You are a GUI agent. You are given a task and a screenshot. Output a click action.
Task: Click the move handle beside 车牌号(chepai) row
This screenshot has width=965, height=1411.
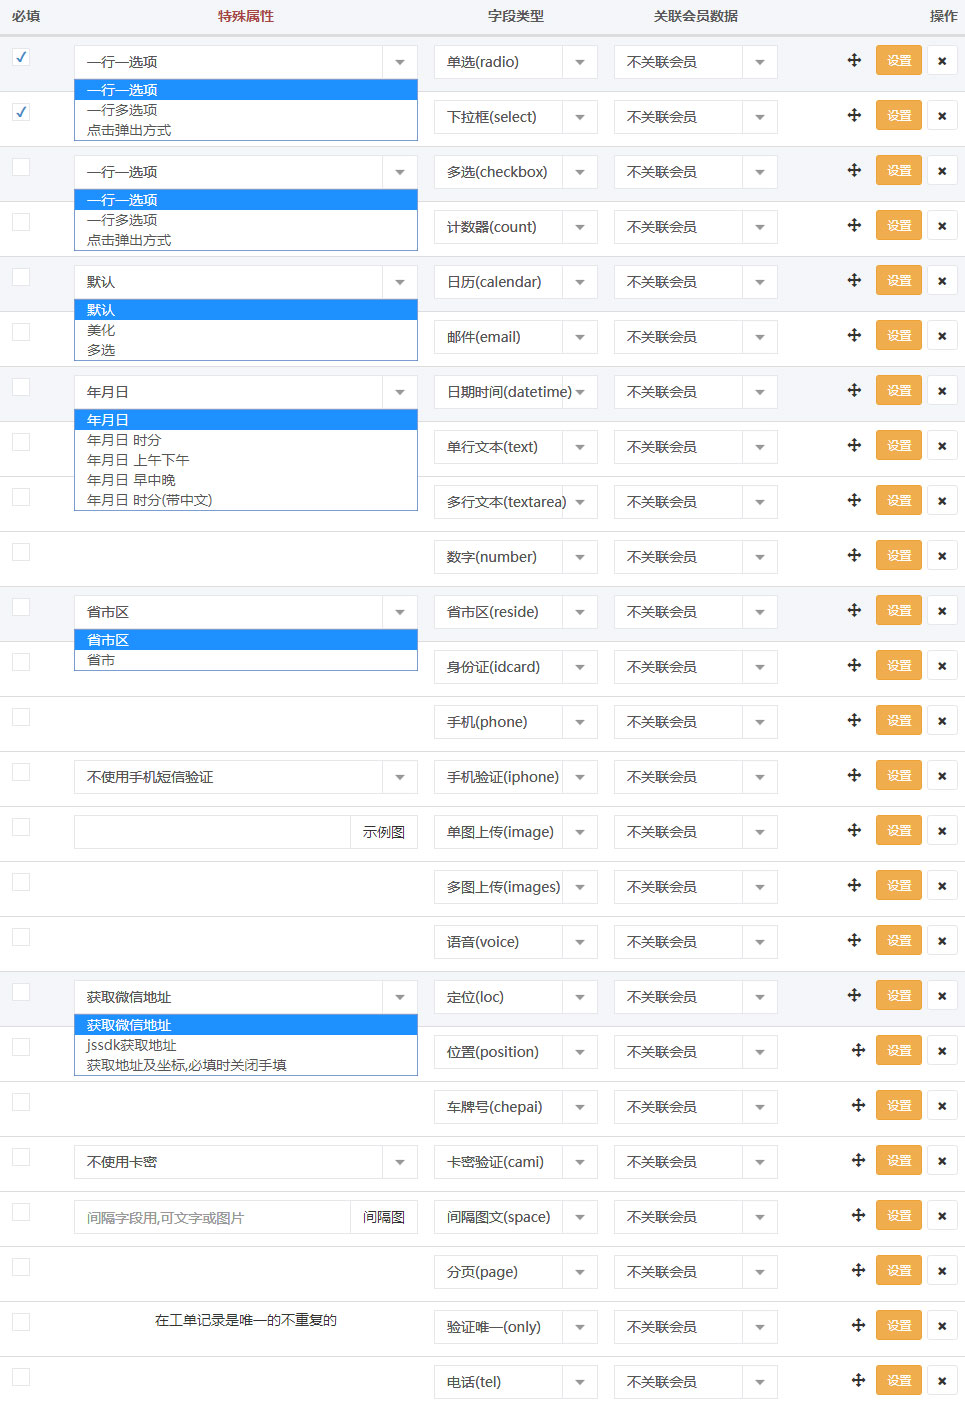point(857,1105)
